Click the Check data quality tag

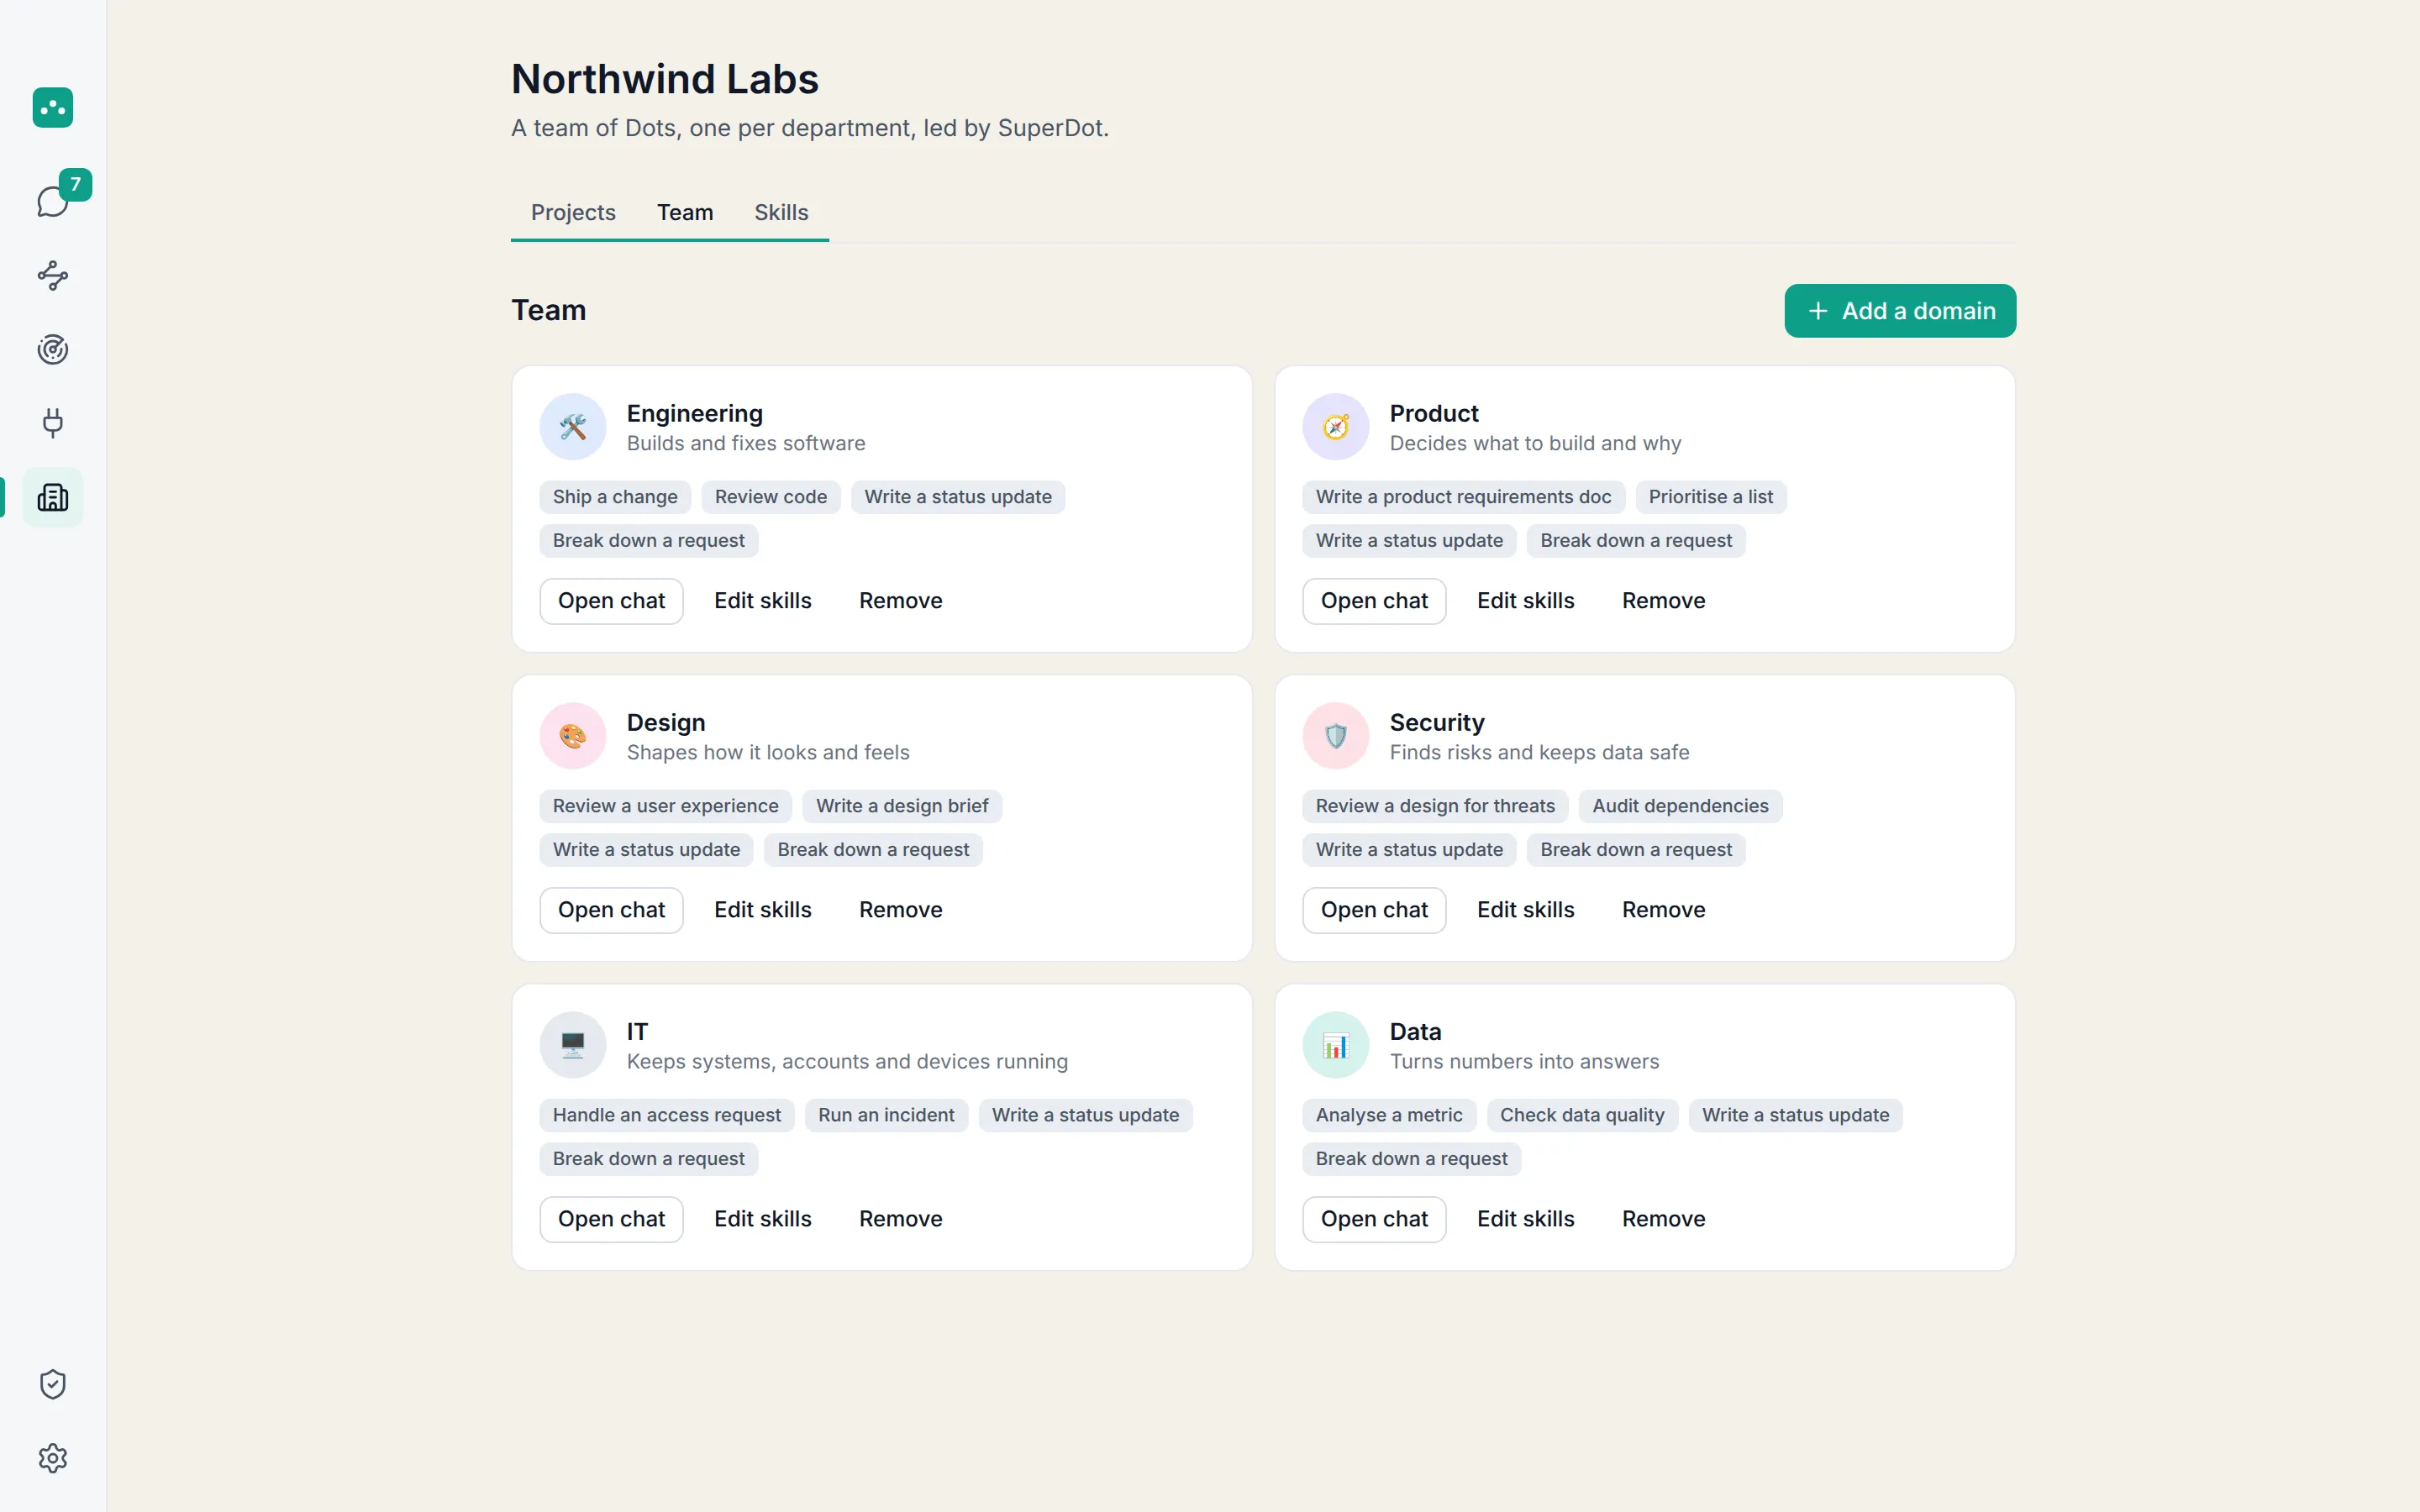point(1582,1115)
